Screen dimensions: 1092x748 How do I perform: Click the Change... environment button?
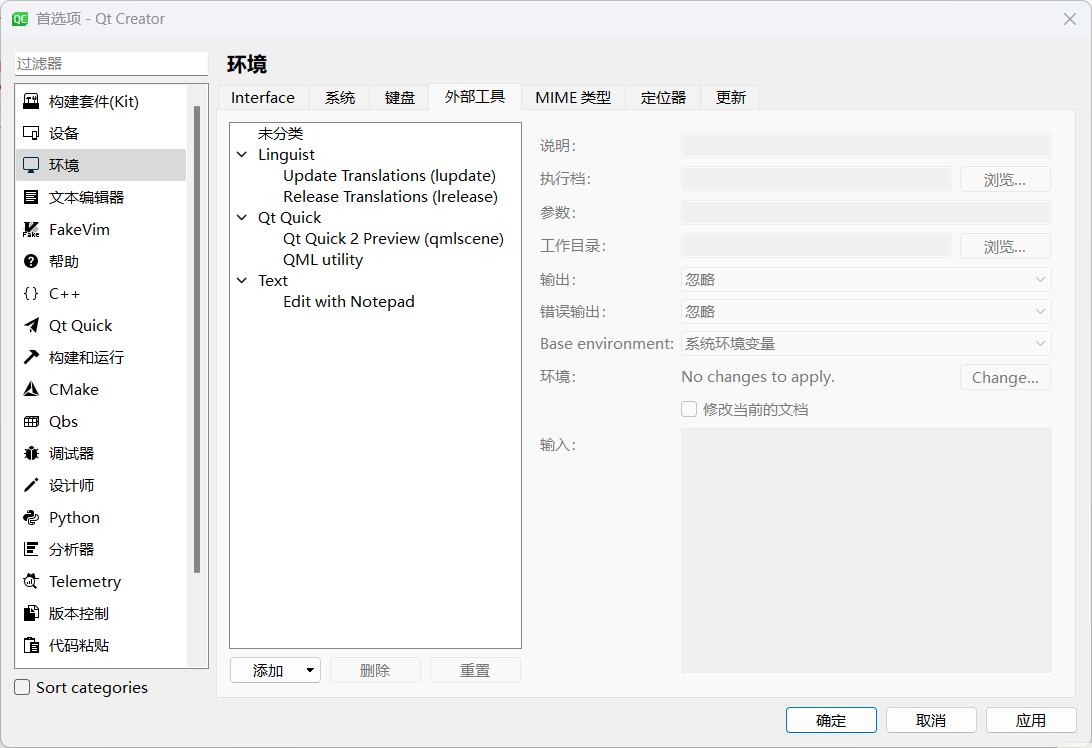coord(1005,377)
